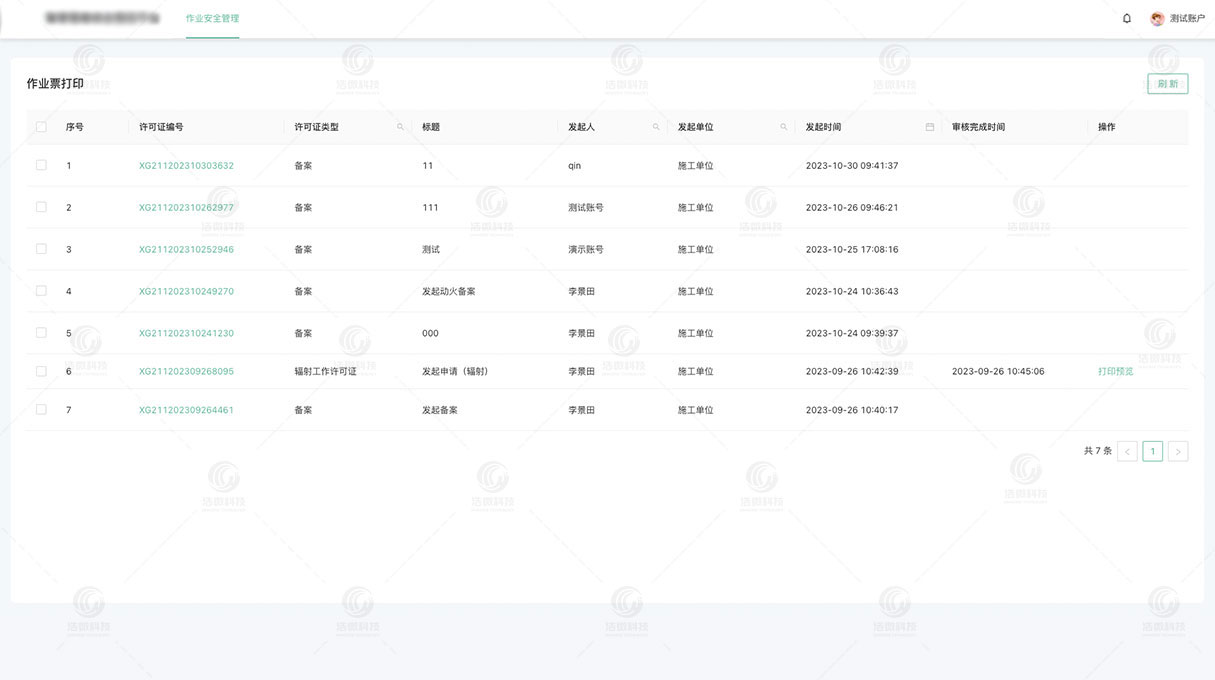1215x680 pixels.
Task: Click the previous page arrow in pagination
Action: pos(1127,450)
